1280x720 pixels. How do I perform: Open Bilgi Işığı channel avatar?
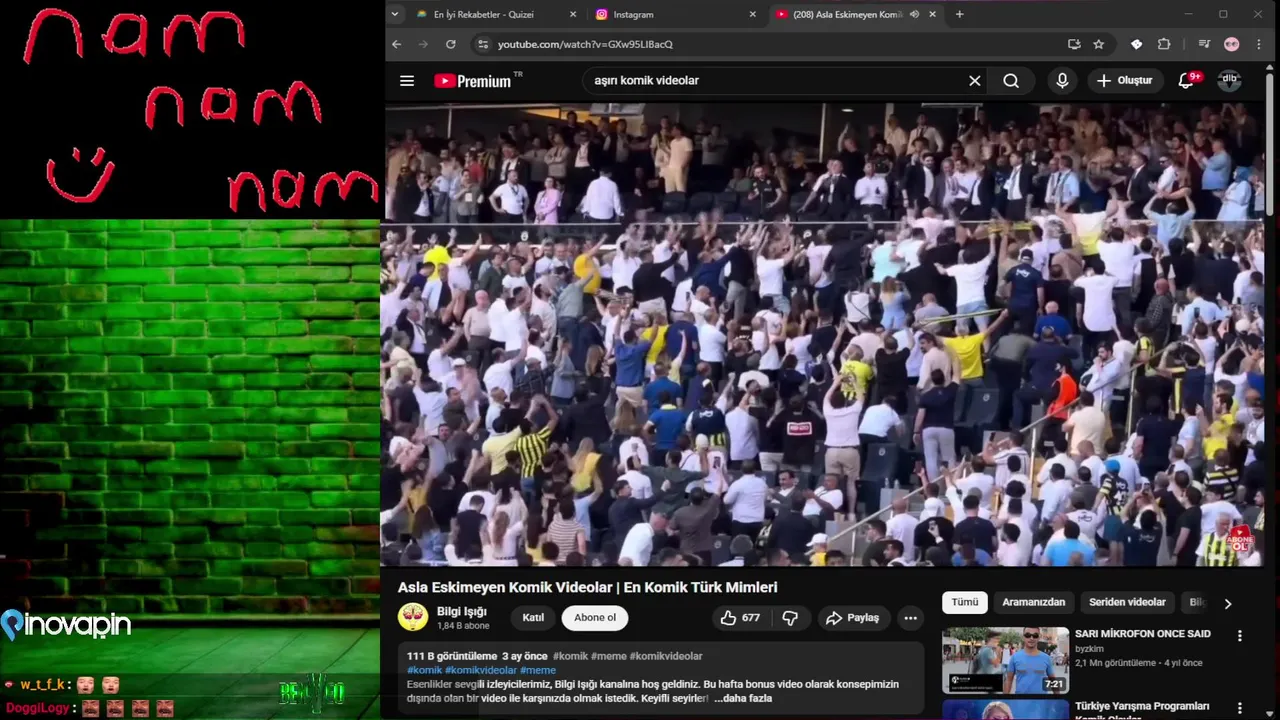pos(413,617)
